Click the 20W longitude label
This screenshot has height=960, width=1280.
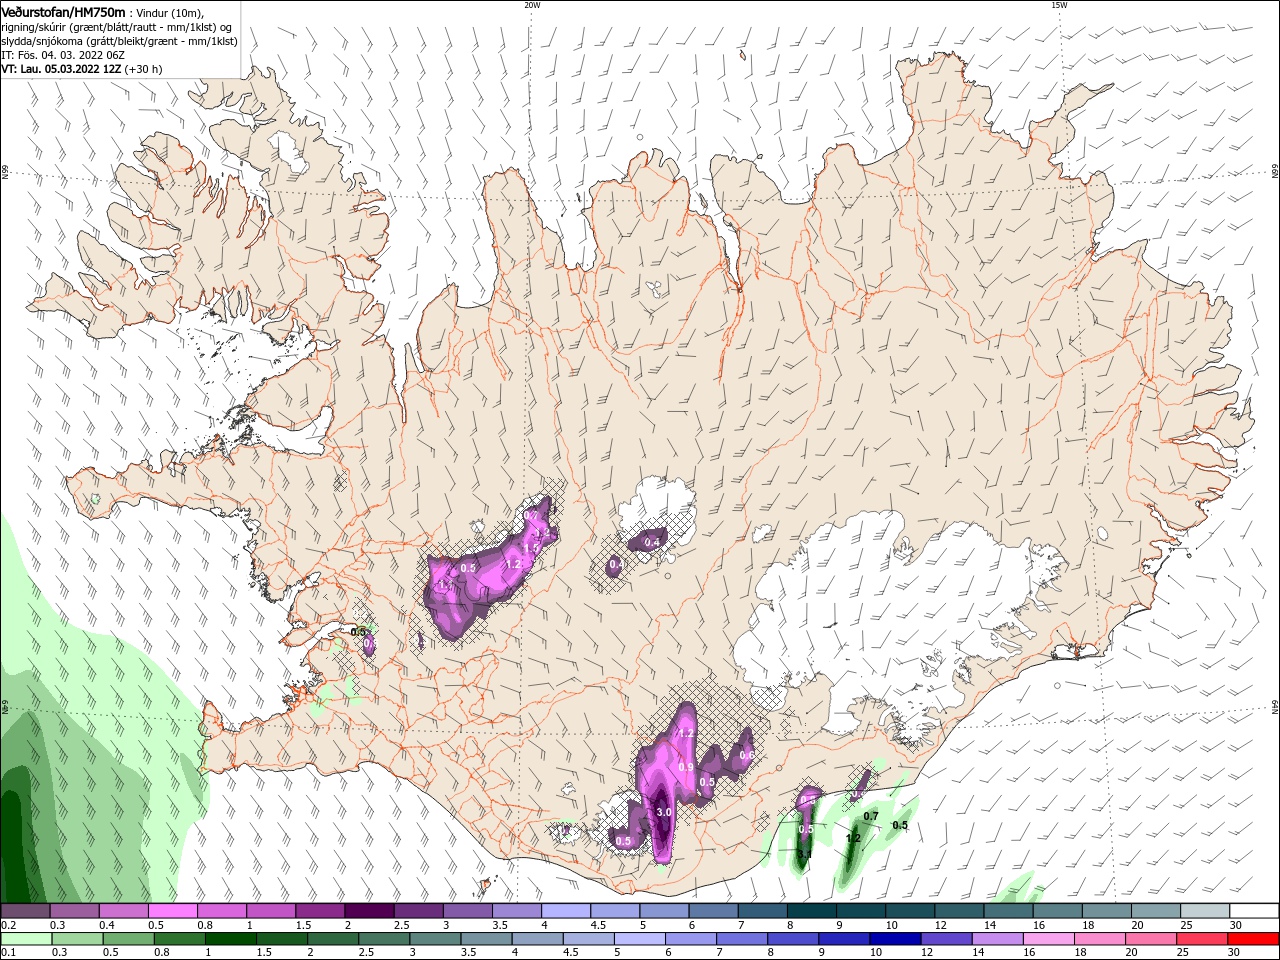tap(532, 5)
